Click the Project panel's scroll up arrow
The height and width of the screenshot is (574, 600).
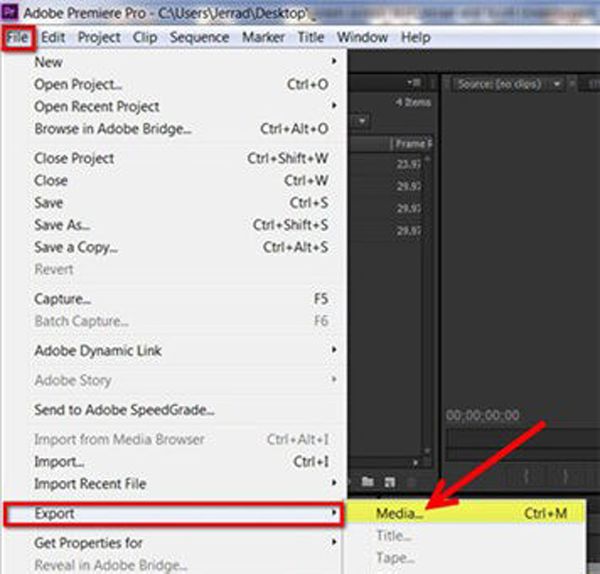click(427, 158)
